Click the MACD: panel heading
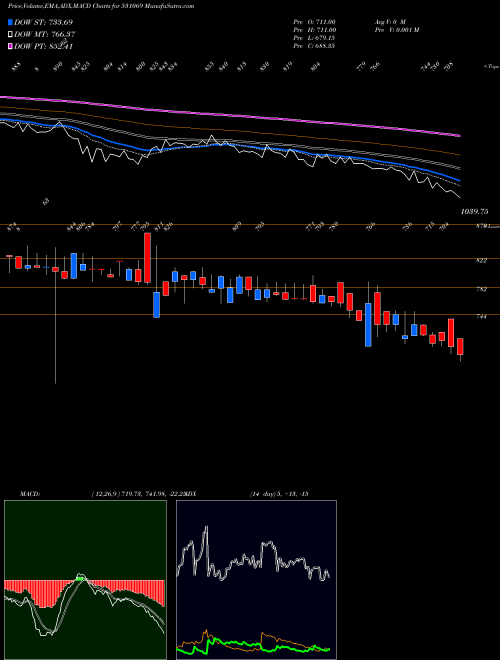 (30, 494)
